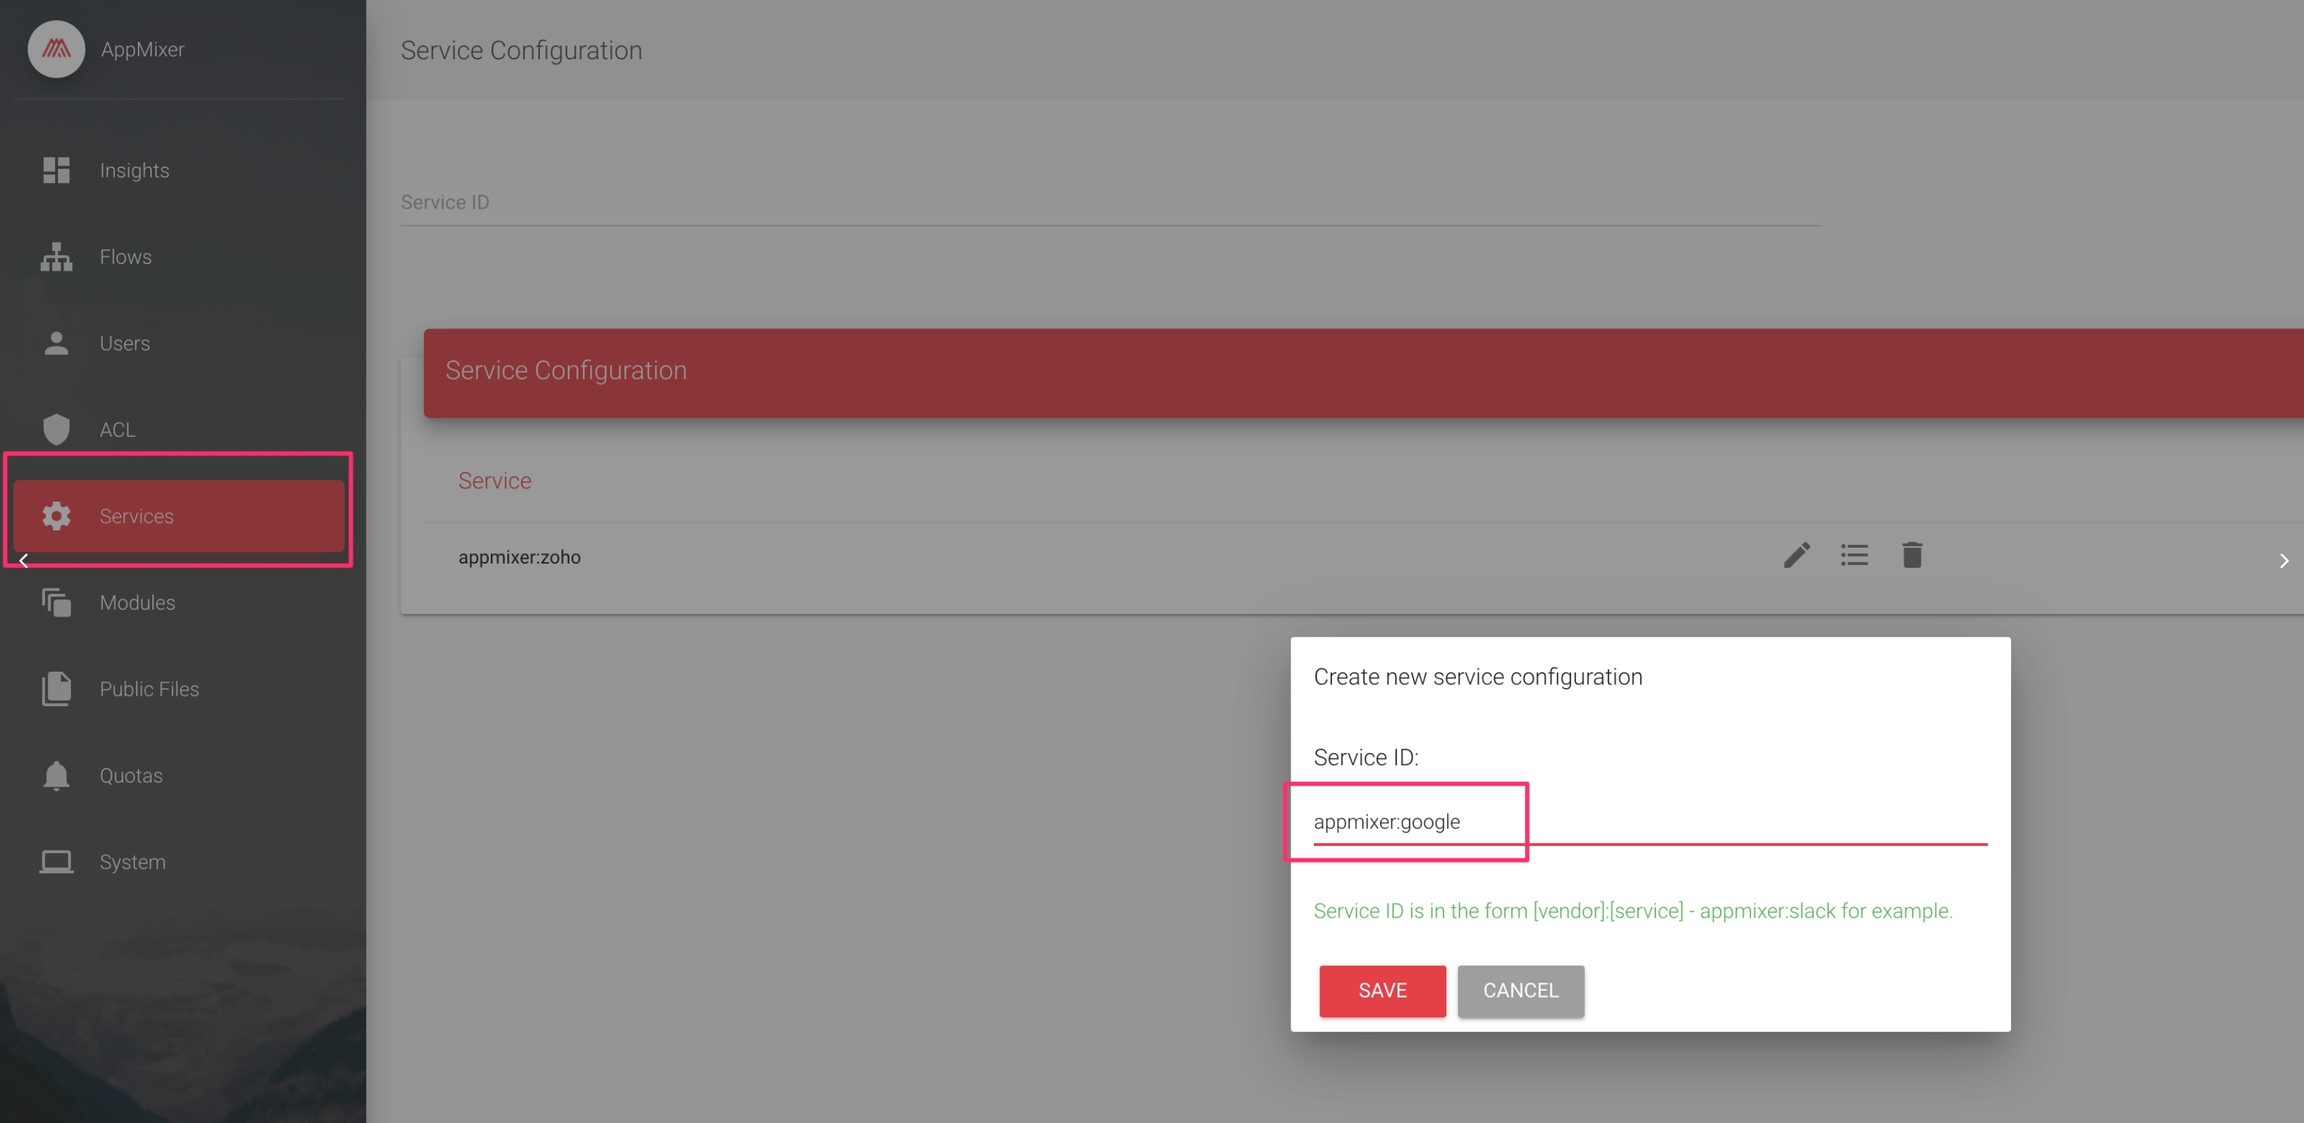Viewport: 2304px width, 1123px height.
Task: Go to Public Files section
Action: [149, 689]
